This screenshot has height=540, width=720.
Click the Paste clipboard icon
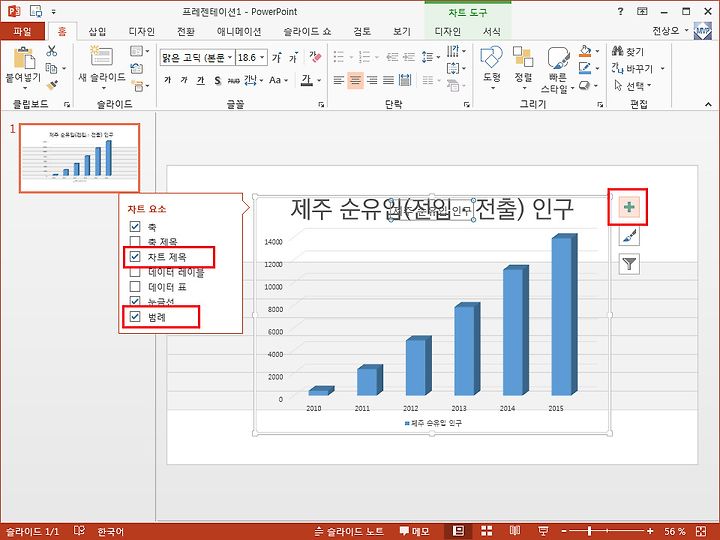[x=24, y=58]
